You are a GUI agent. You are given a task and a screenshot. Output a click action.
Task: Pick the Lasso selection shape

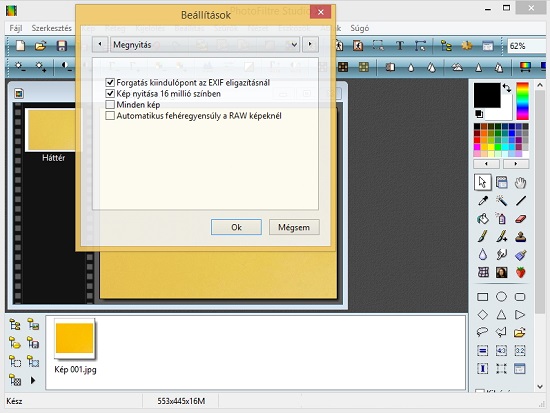(483, 332)
